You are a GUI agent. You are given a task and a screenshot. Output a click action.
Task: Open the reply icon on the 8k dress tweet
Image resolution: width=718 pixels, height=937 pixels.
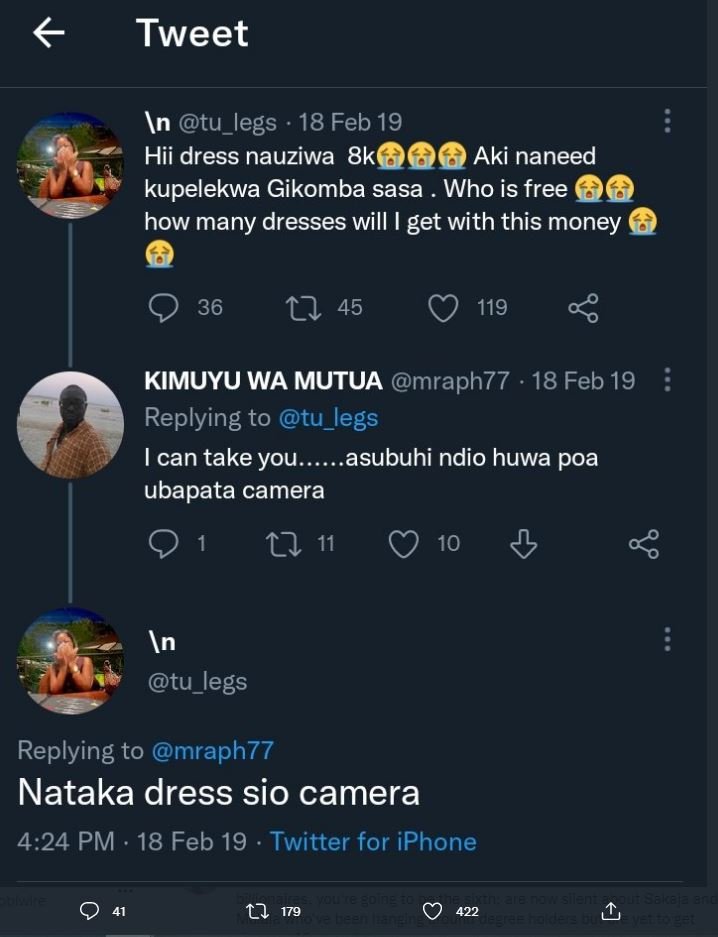pos(163,307)
